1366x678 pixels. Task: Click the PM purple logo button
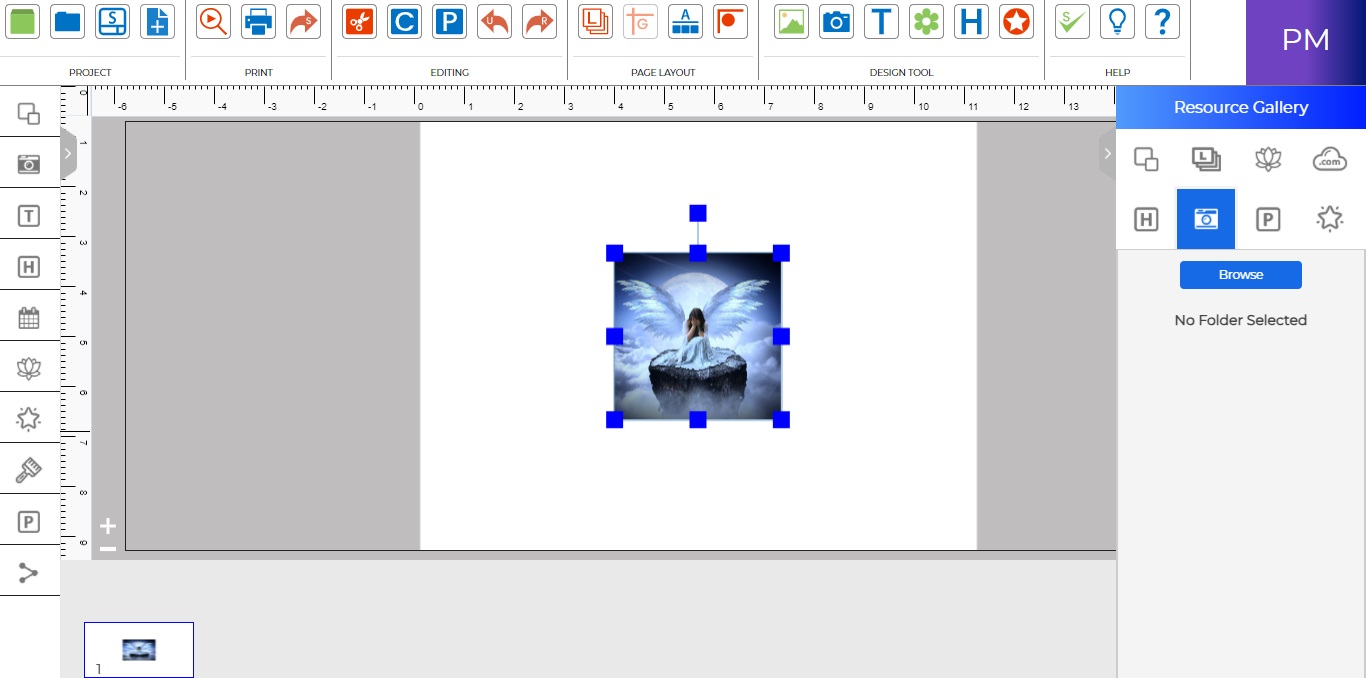(x=1306, y=42)
